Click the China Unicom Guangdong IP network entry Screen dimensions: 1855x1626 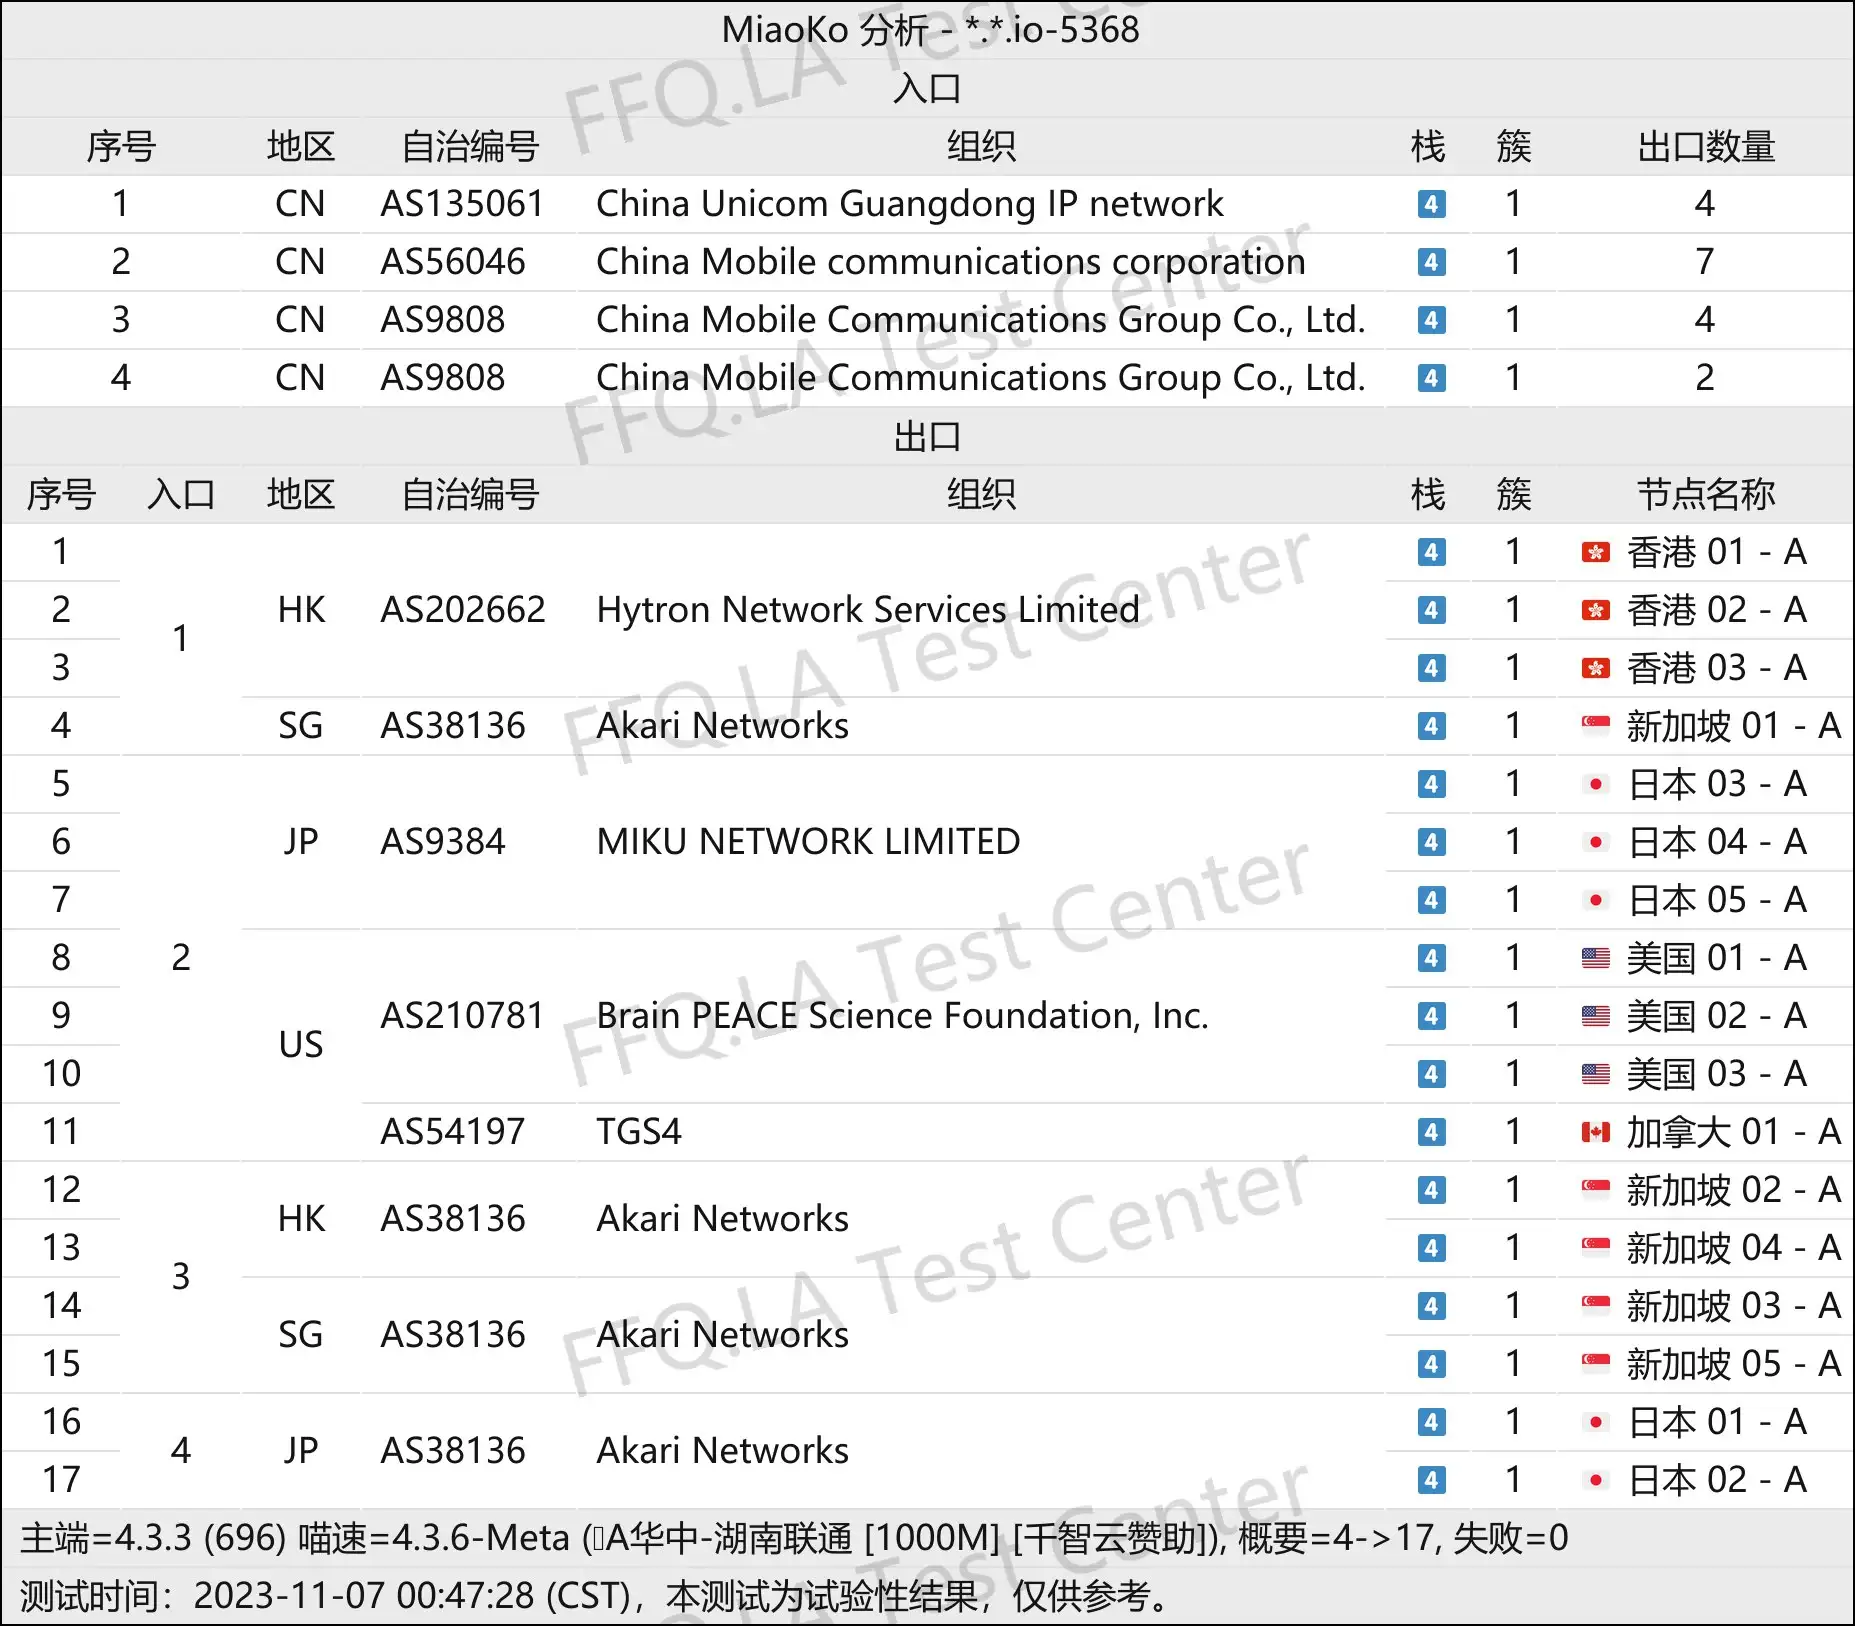[909, 204]
